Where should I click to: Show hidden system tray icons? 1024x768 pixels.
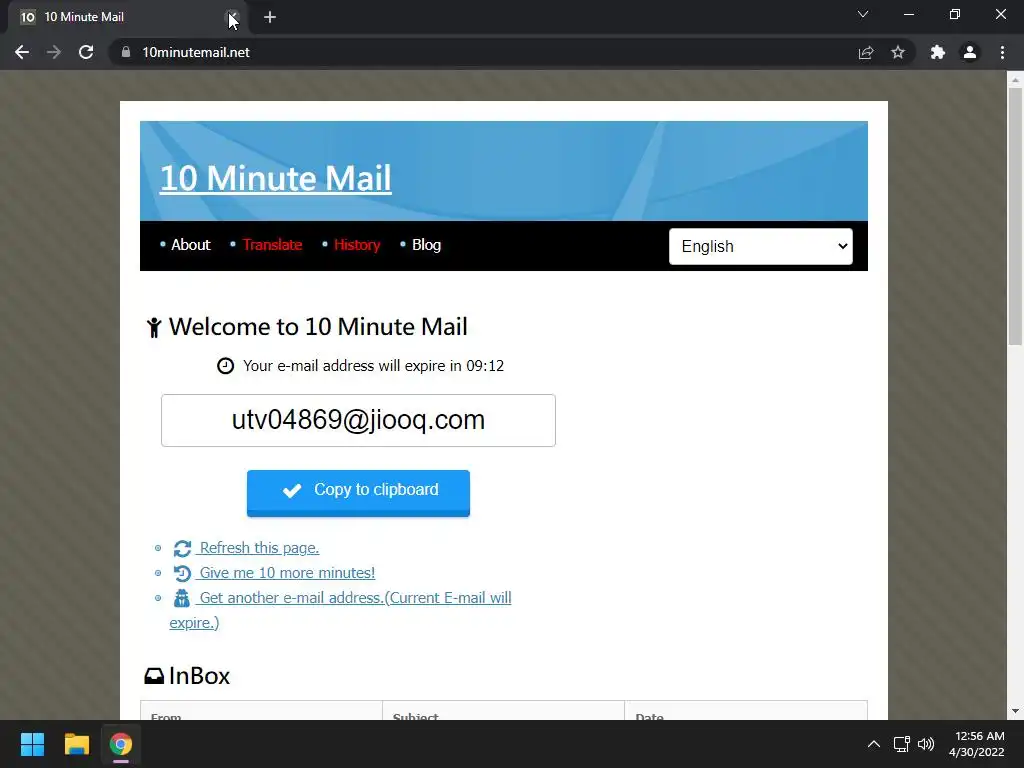pos(874,744)
